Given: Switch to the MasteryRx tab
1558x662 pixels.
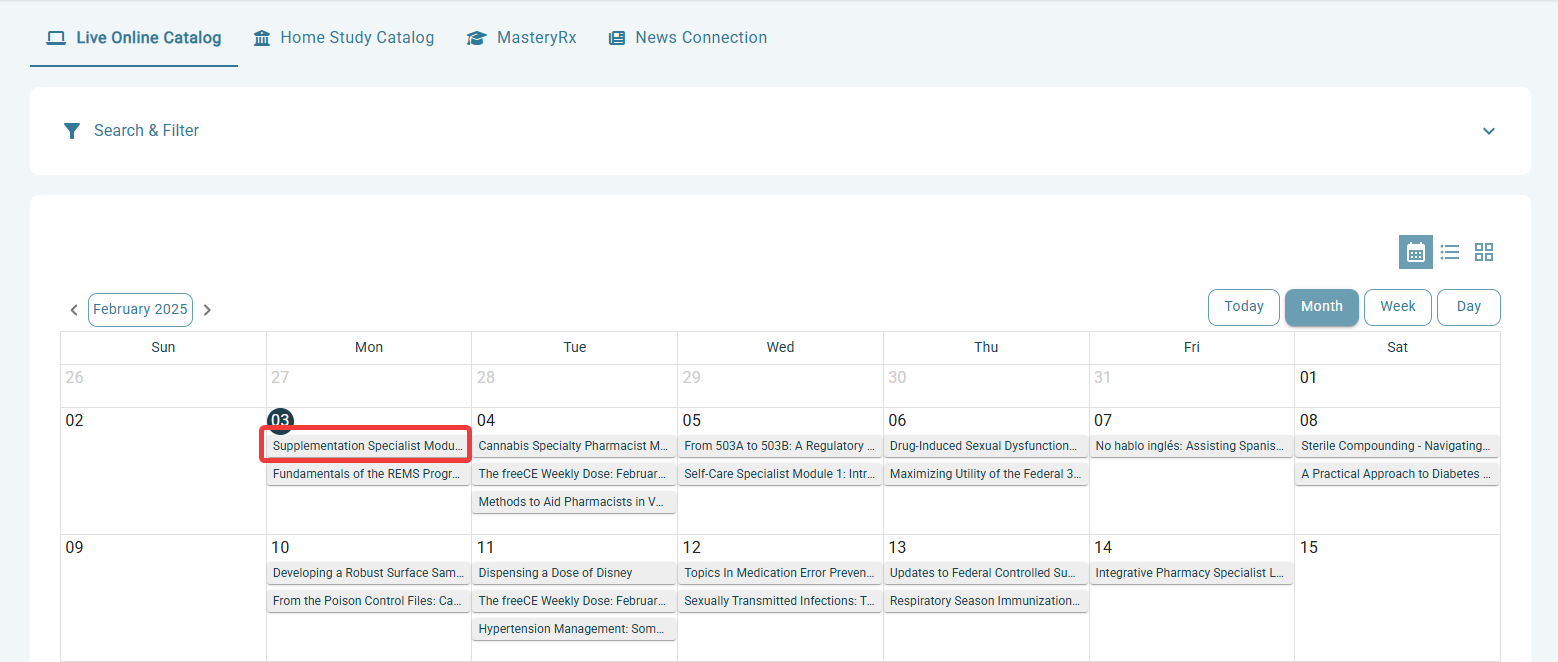Looking at the screenshot, I should point(521,38).
